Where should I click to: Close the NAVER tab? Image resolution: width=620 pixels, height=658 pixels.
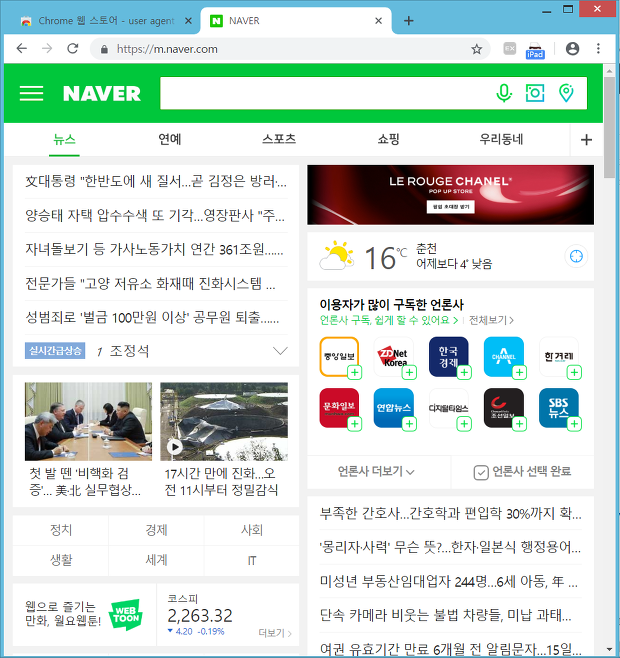click(378, 21)
